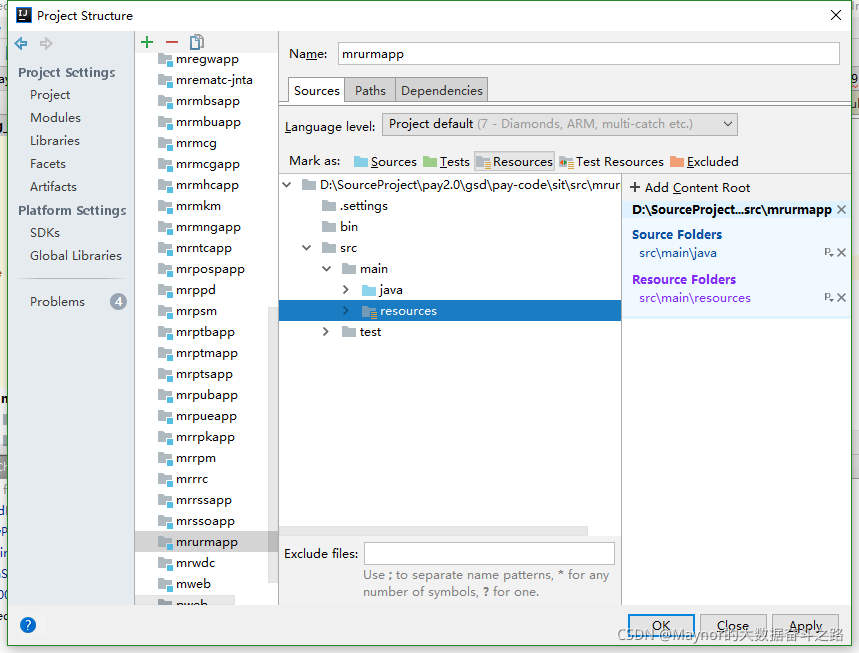Expand the test folder node
The height and width of the screenshot is (653, 859).
325,331
